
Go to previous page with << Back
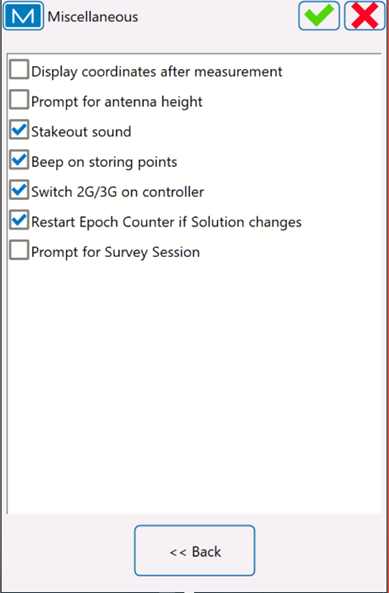pyautogui.click(x=195, y=551)
